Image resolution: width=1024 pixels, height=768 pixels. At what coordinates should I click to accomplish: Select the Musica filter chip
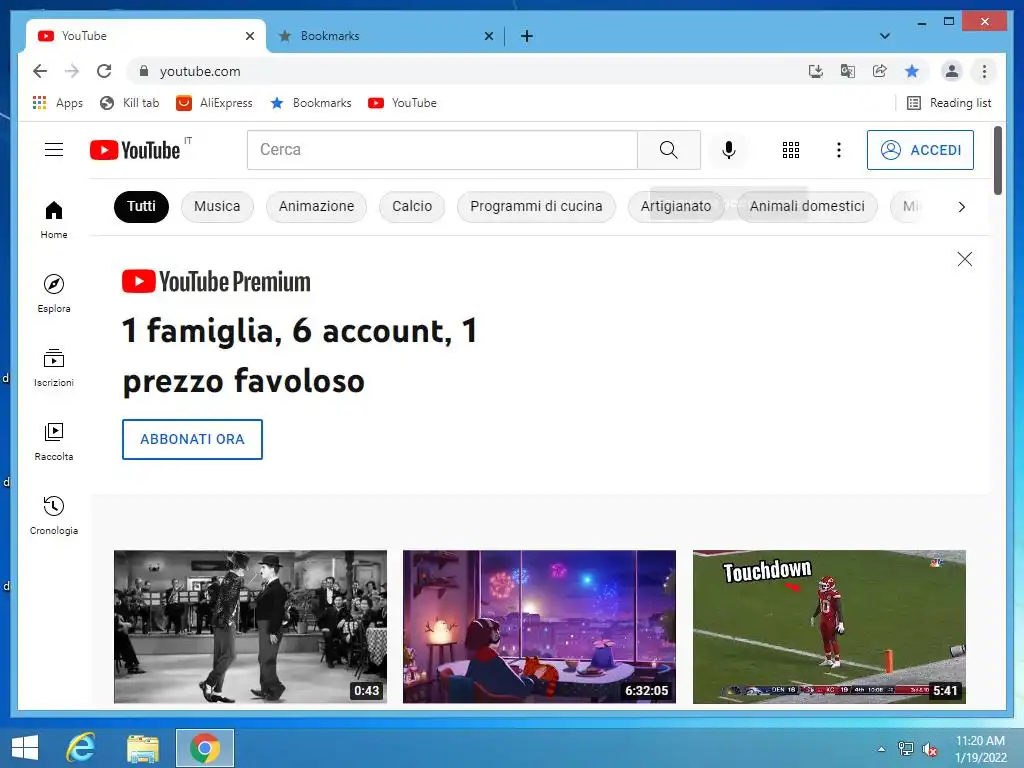pos(217,206)
